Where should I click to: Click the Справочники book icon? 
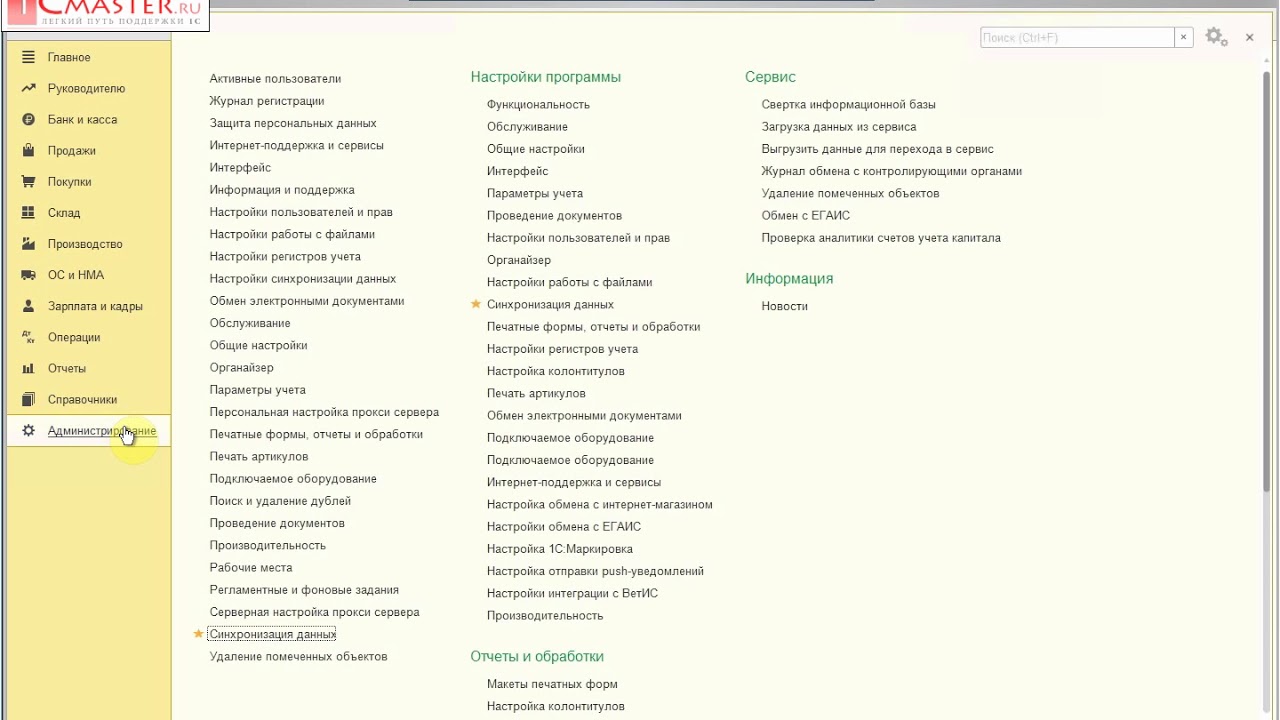28,399
